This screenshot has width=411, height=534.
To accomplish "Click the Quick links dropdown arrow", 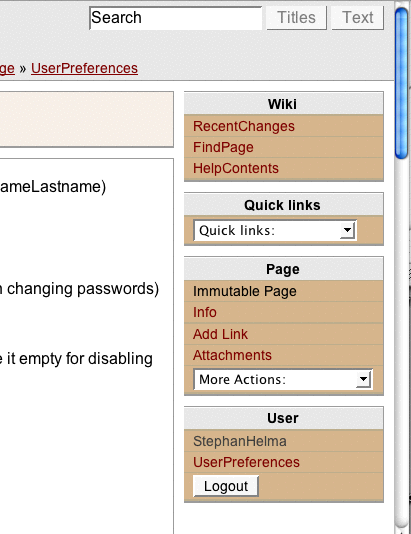I will pyautogui.click(x=347, y=231).
